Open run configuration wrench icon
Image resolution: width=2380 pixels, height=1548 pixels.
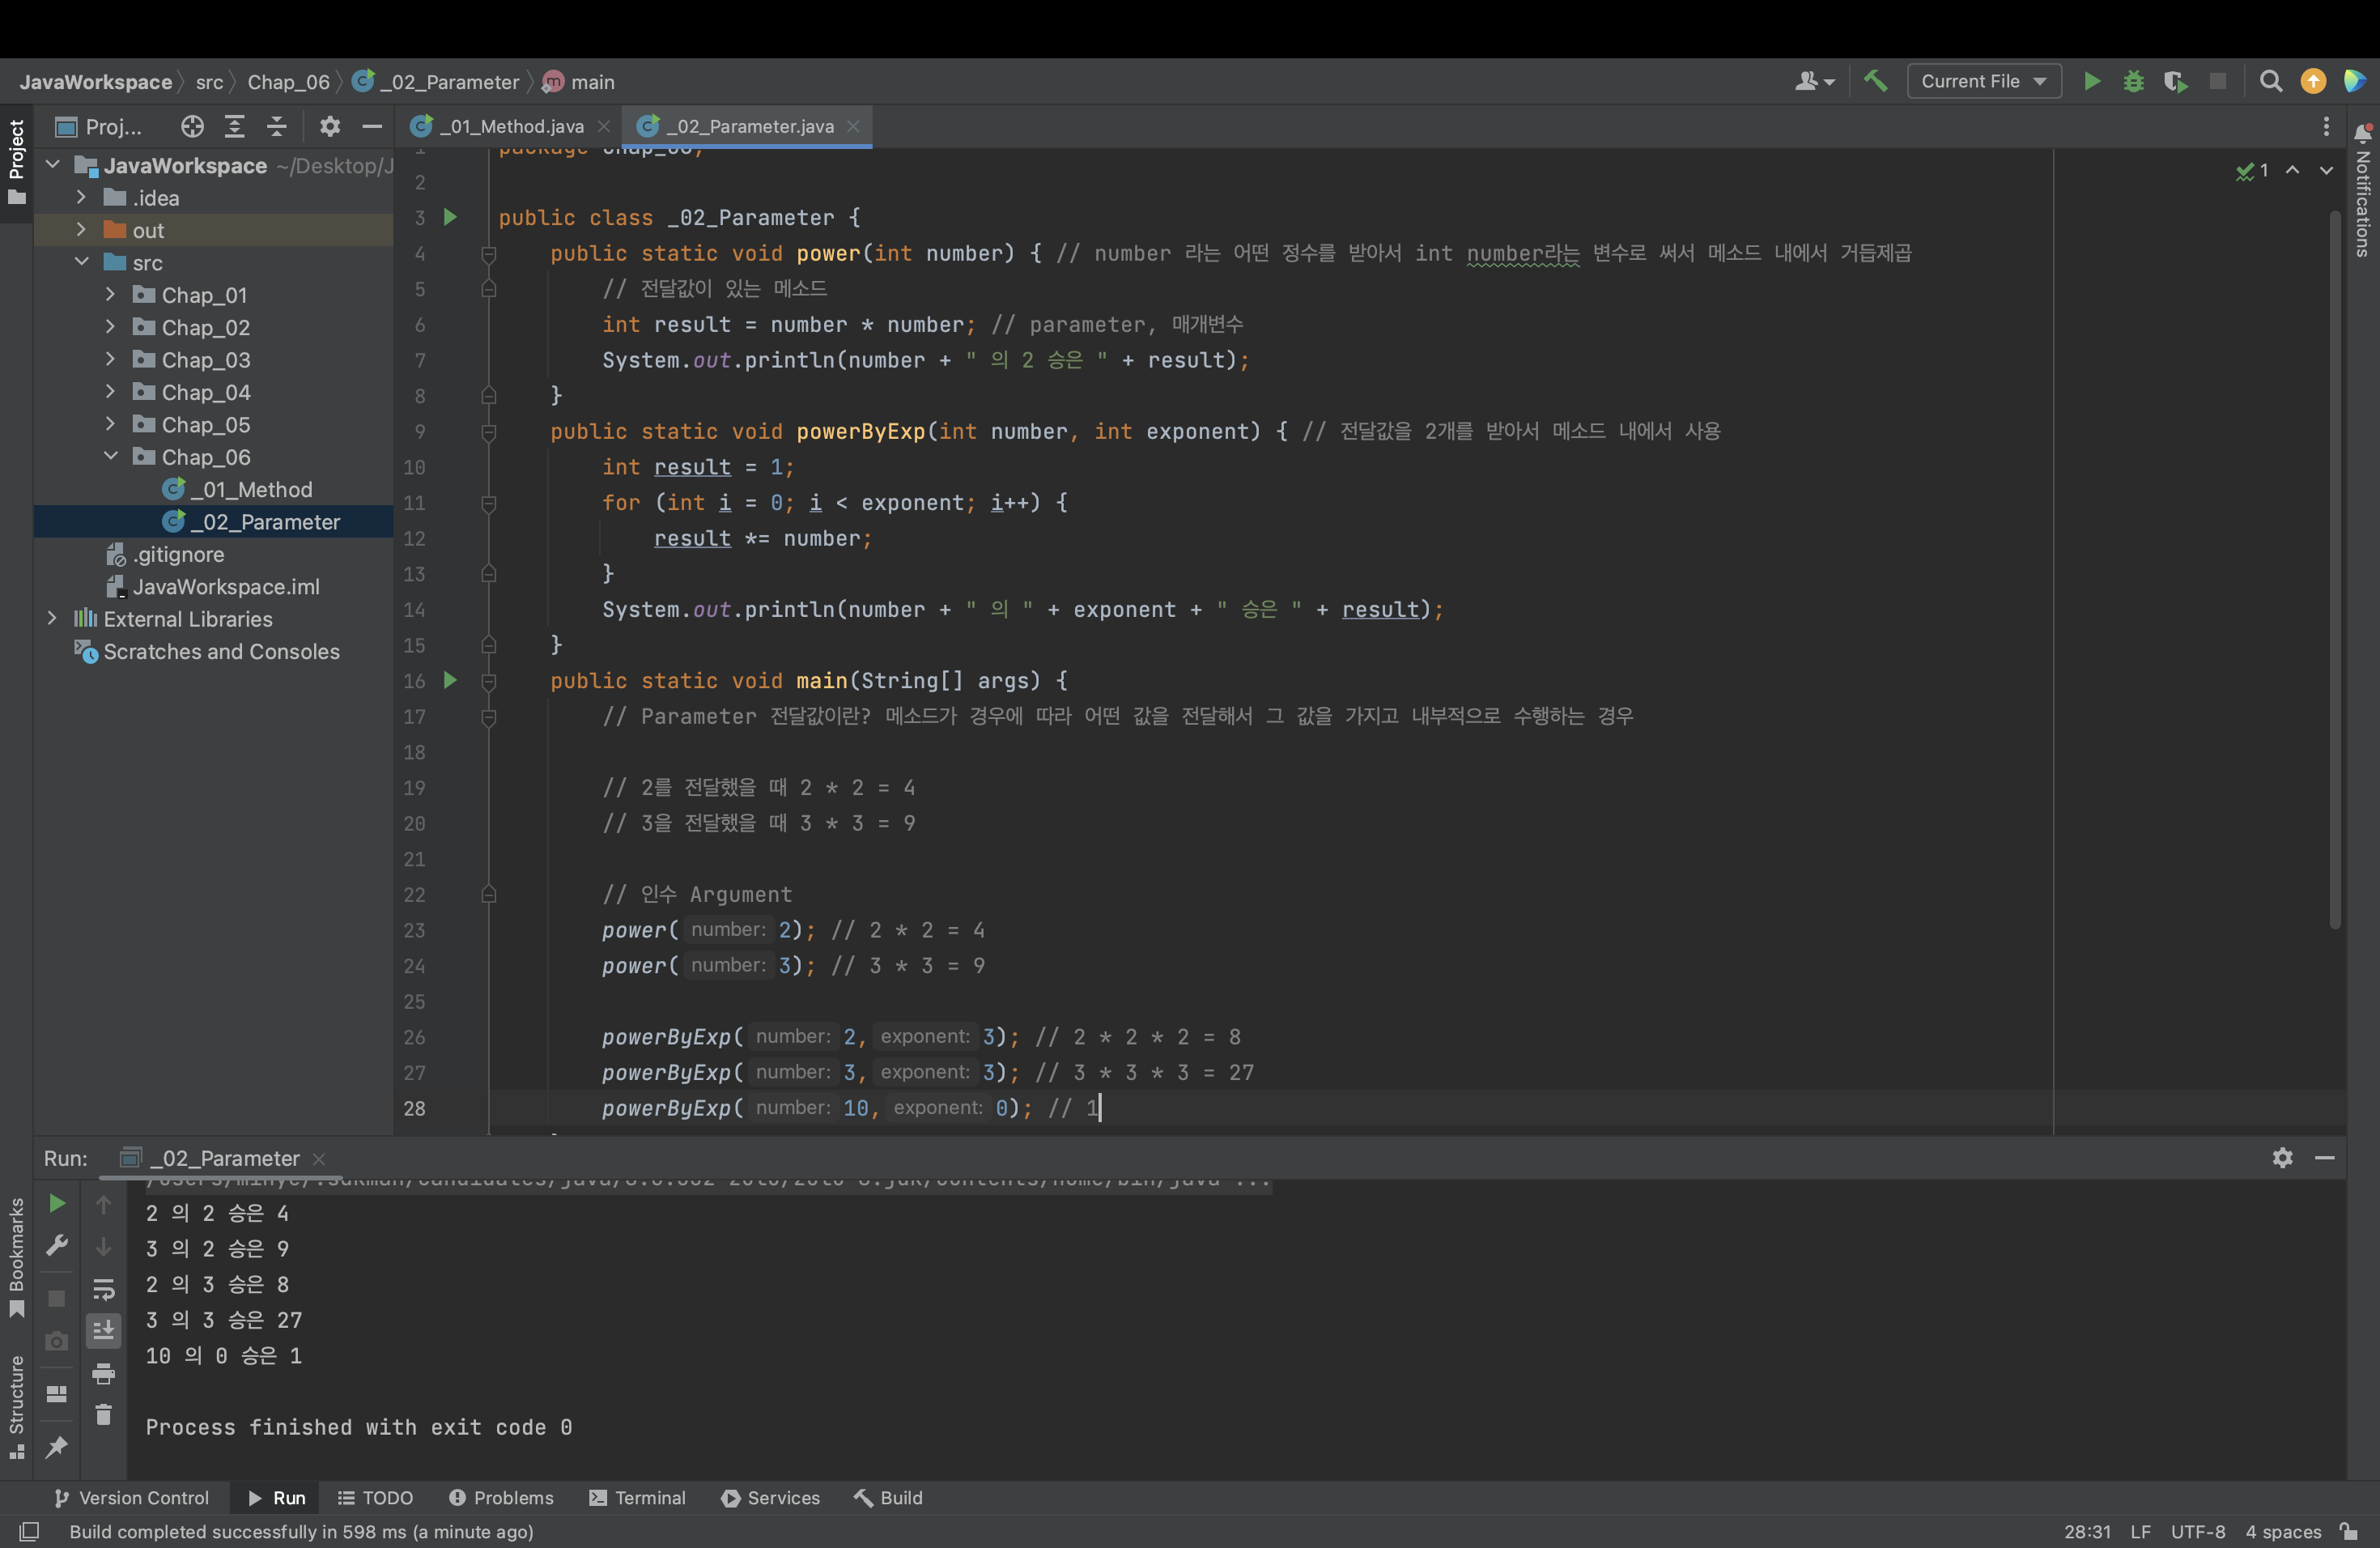pyautogui.click(x=57, y=1245)
